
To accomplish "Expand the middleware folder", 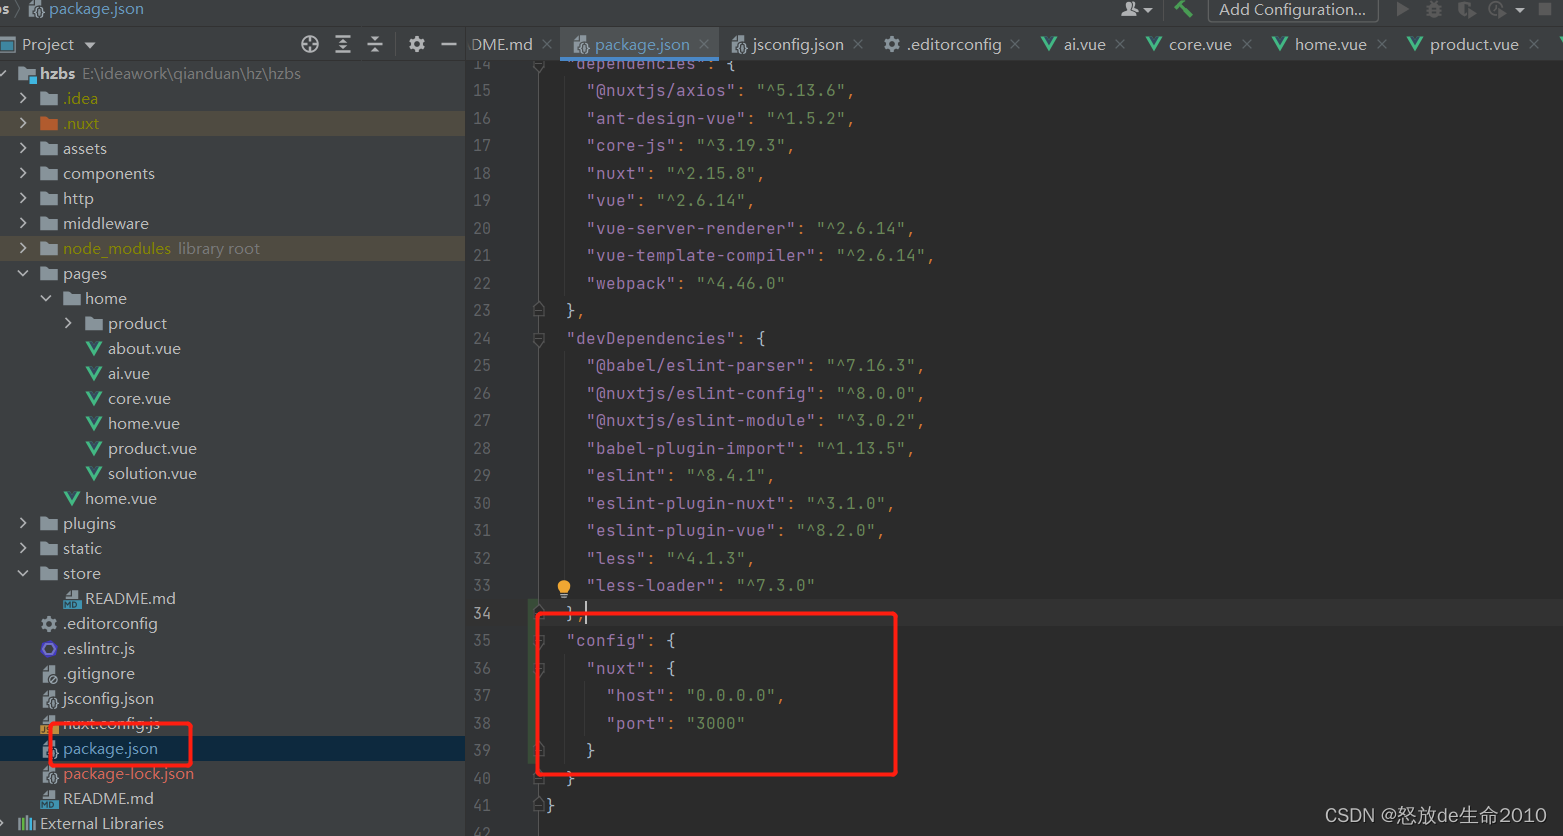I will [x=24, y=223].
